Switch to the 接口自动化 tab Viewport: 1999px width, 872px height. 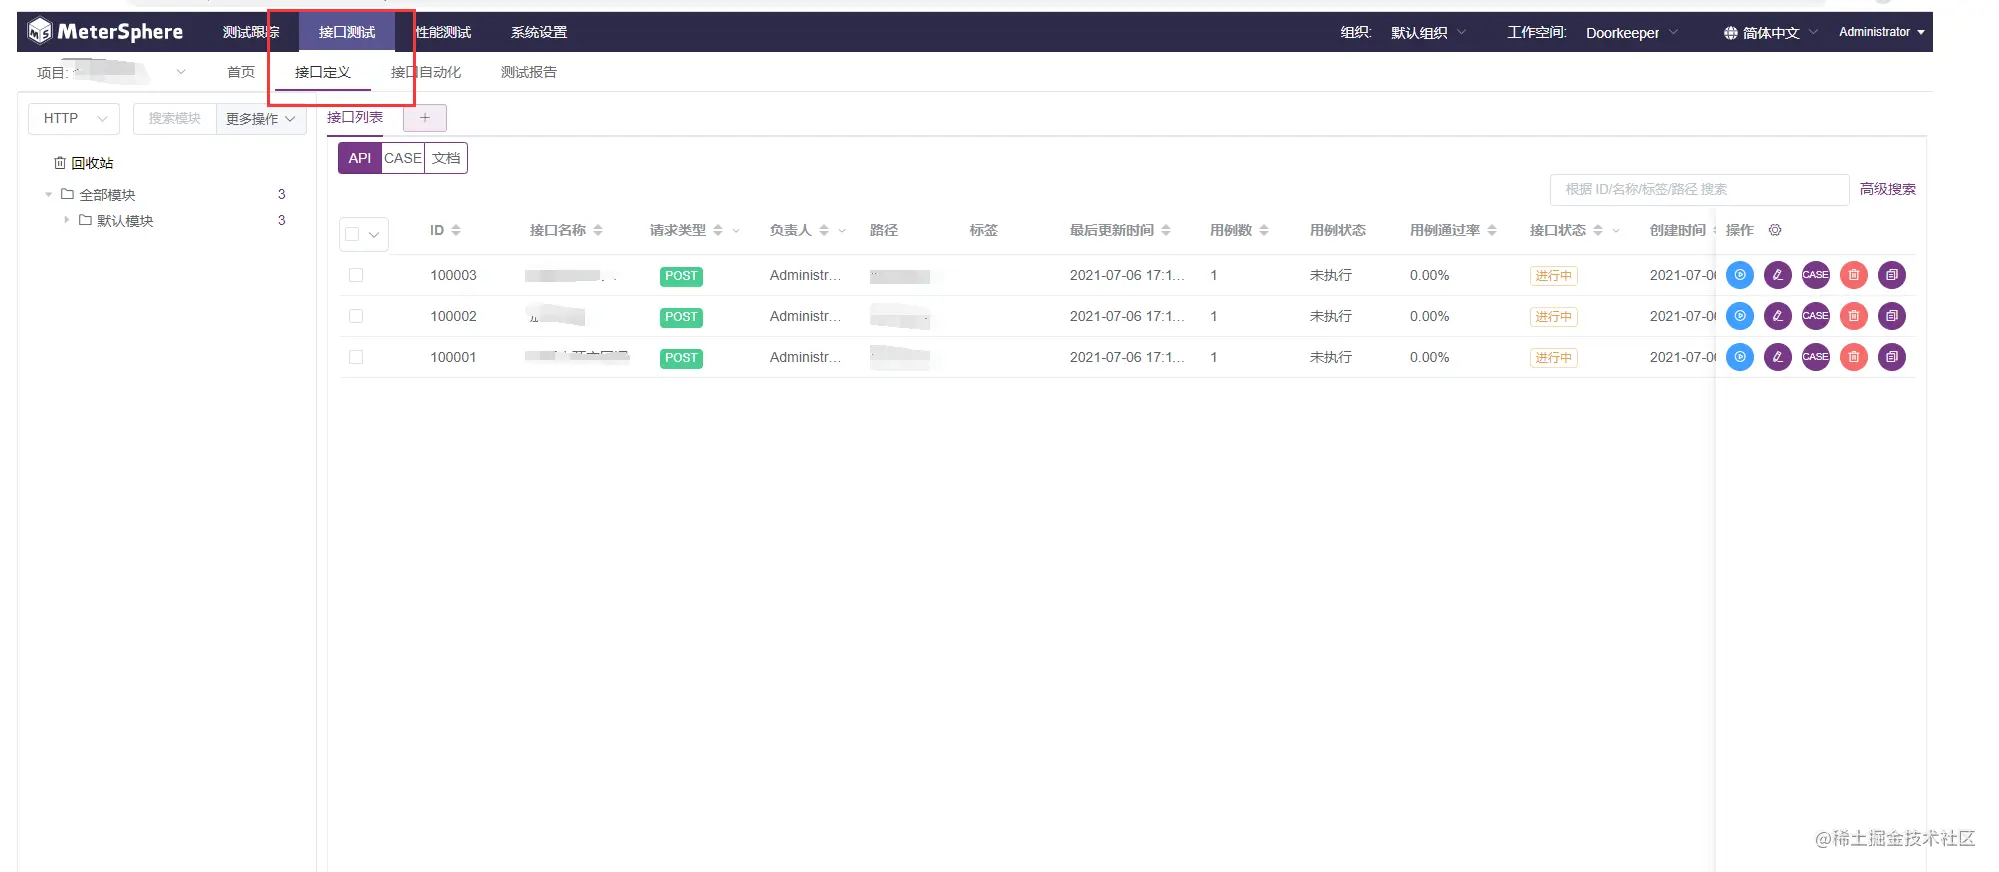click(426, 72)
